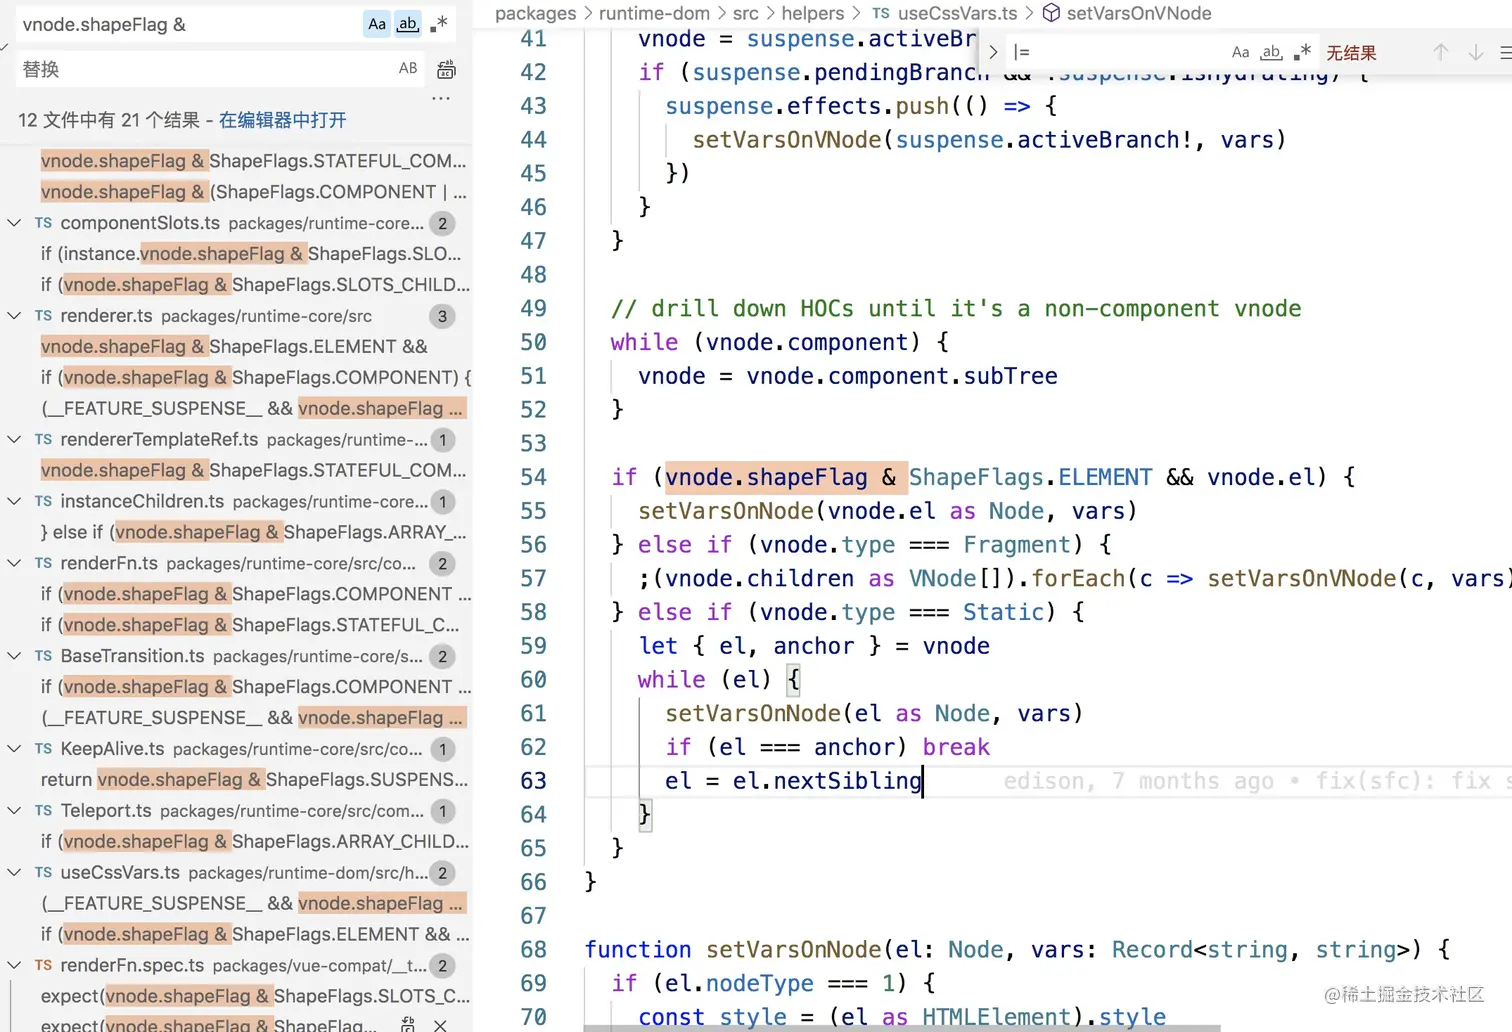Dismiss the last expect( search result
This screenshot has width=1512, height=1032.
(x=440, y=1024)
